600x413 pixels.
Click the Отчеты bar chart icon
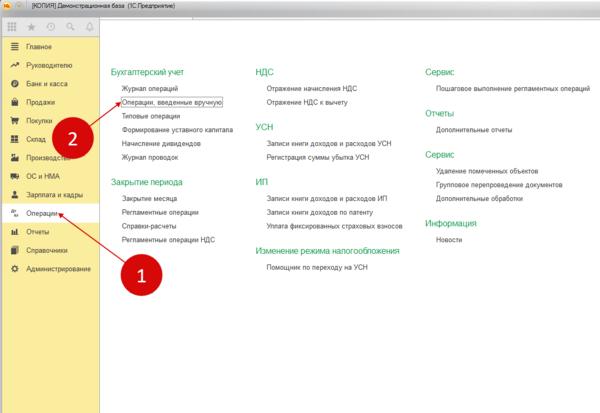14,232
